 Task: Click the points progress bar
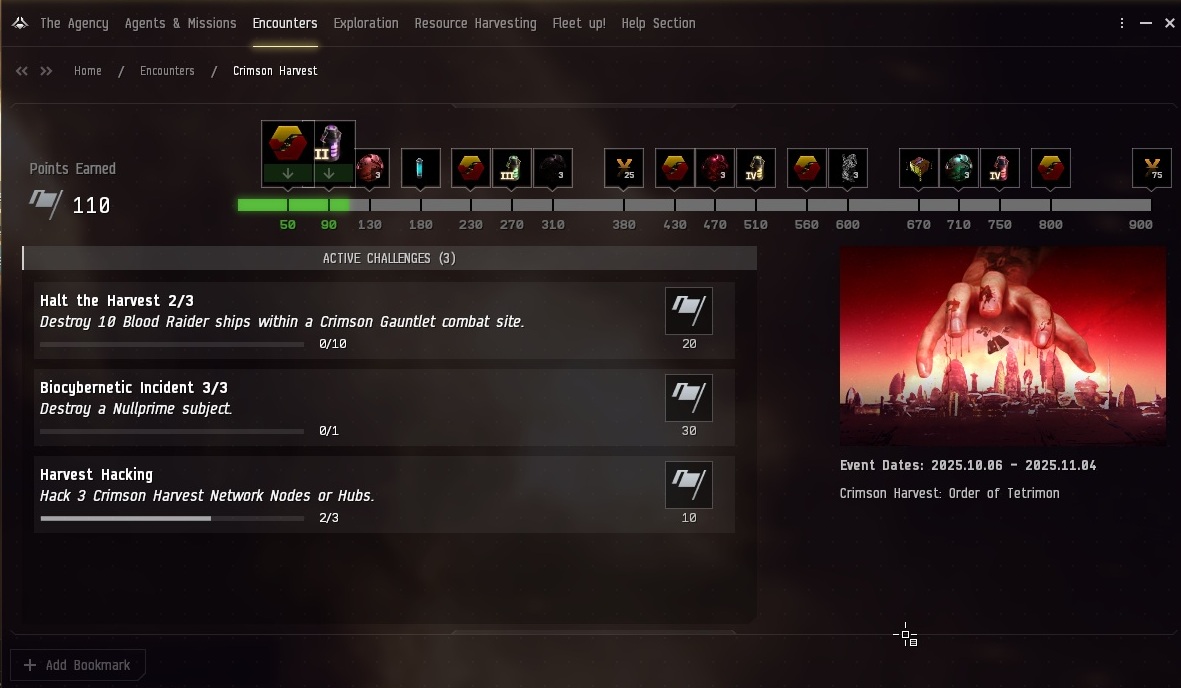coord(694,205)
